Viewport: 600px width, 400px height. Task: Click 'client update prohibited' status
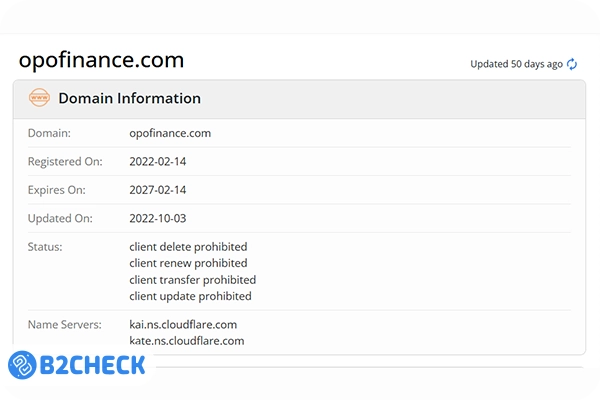coord(190,296)
